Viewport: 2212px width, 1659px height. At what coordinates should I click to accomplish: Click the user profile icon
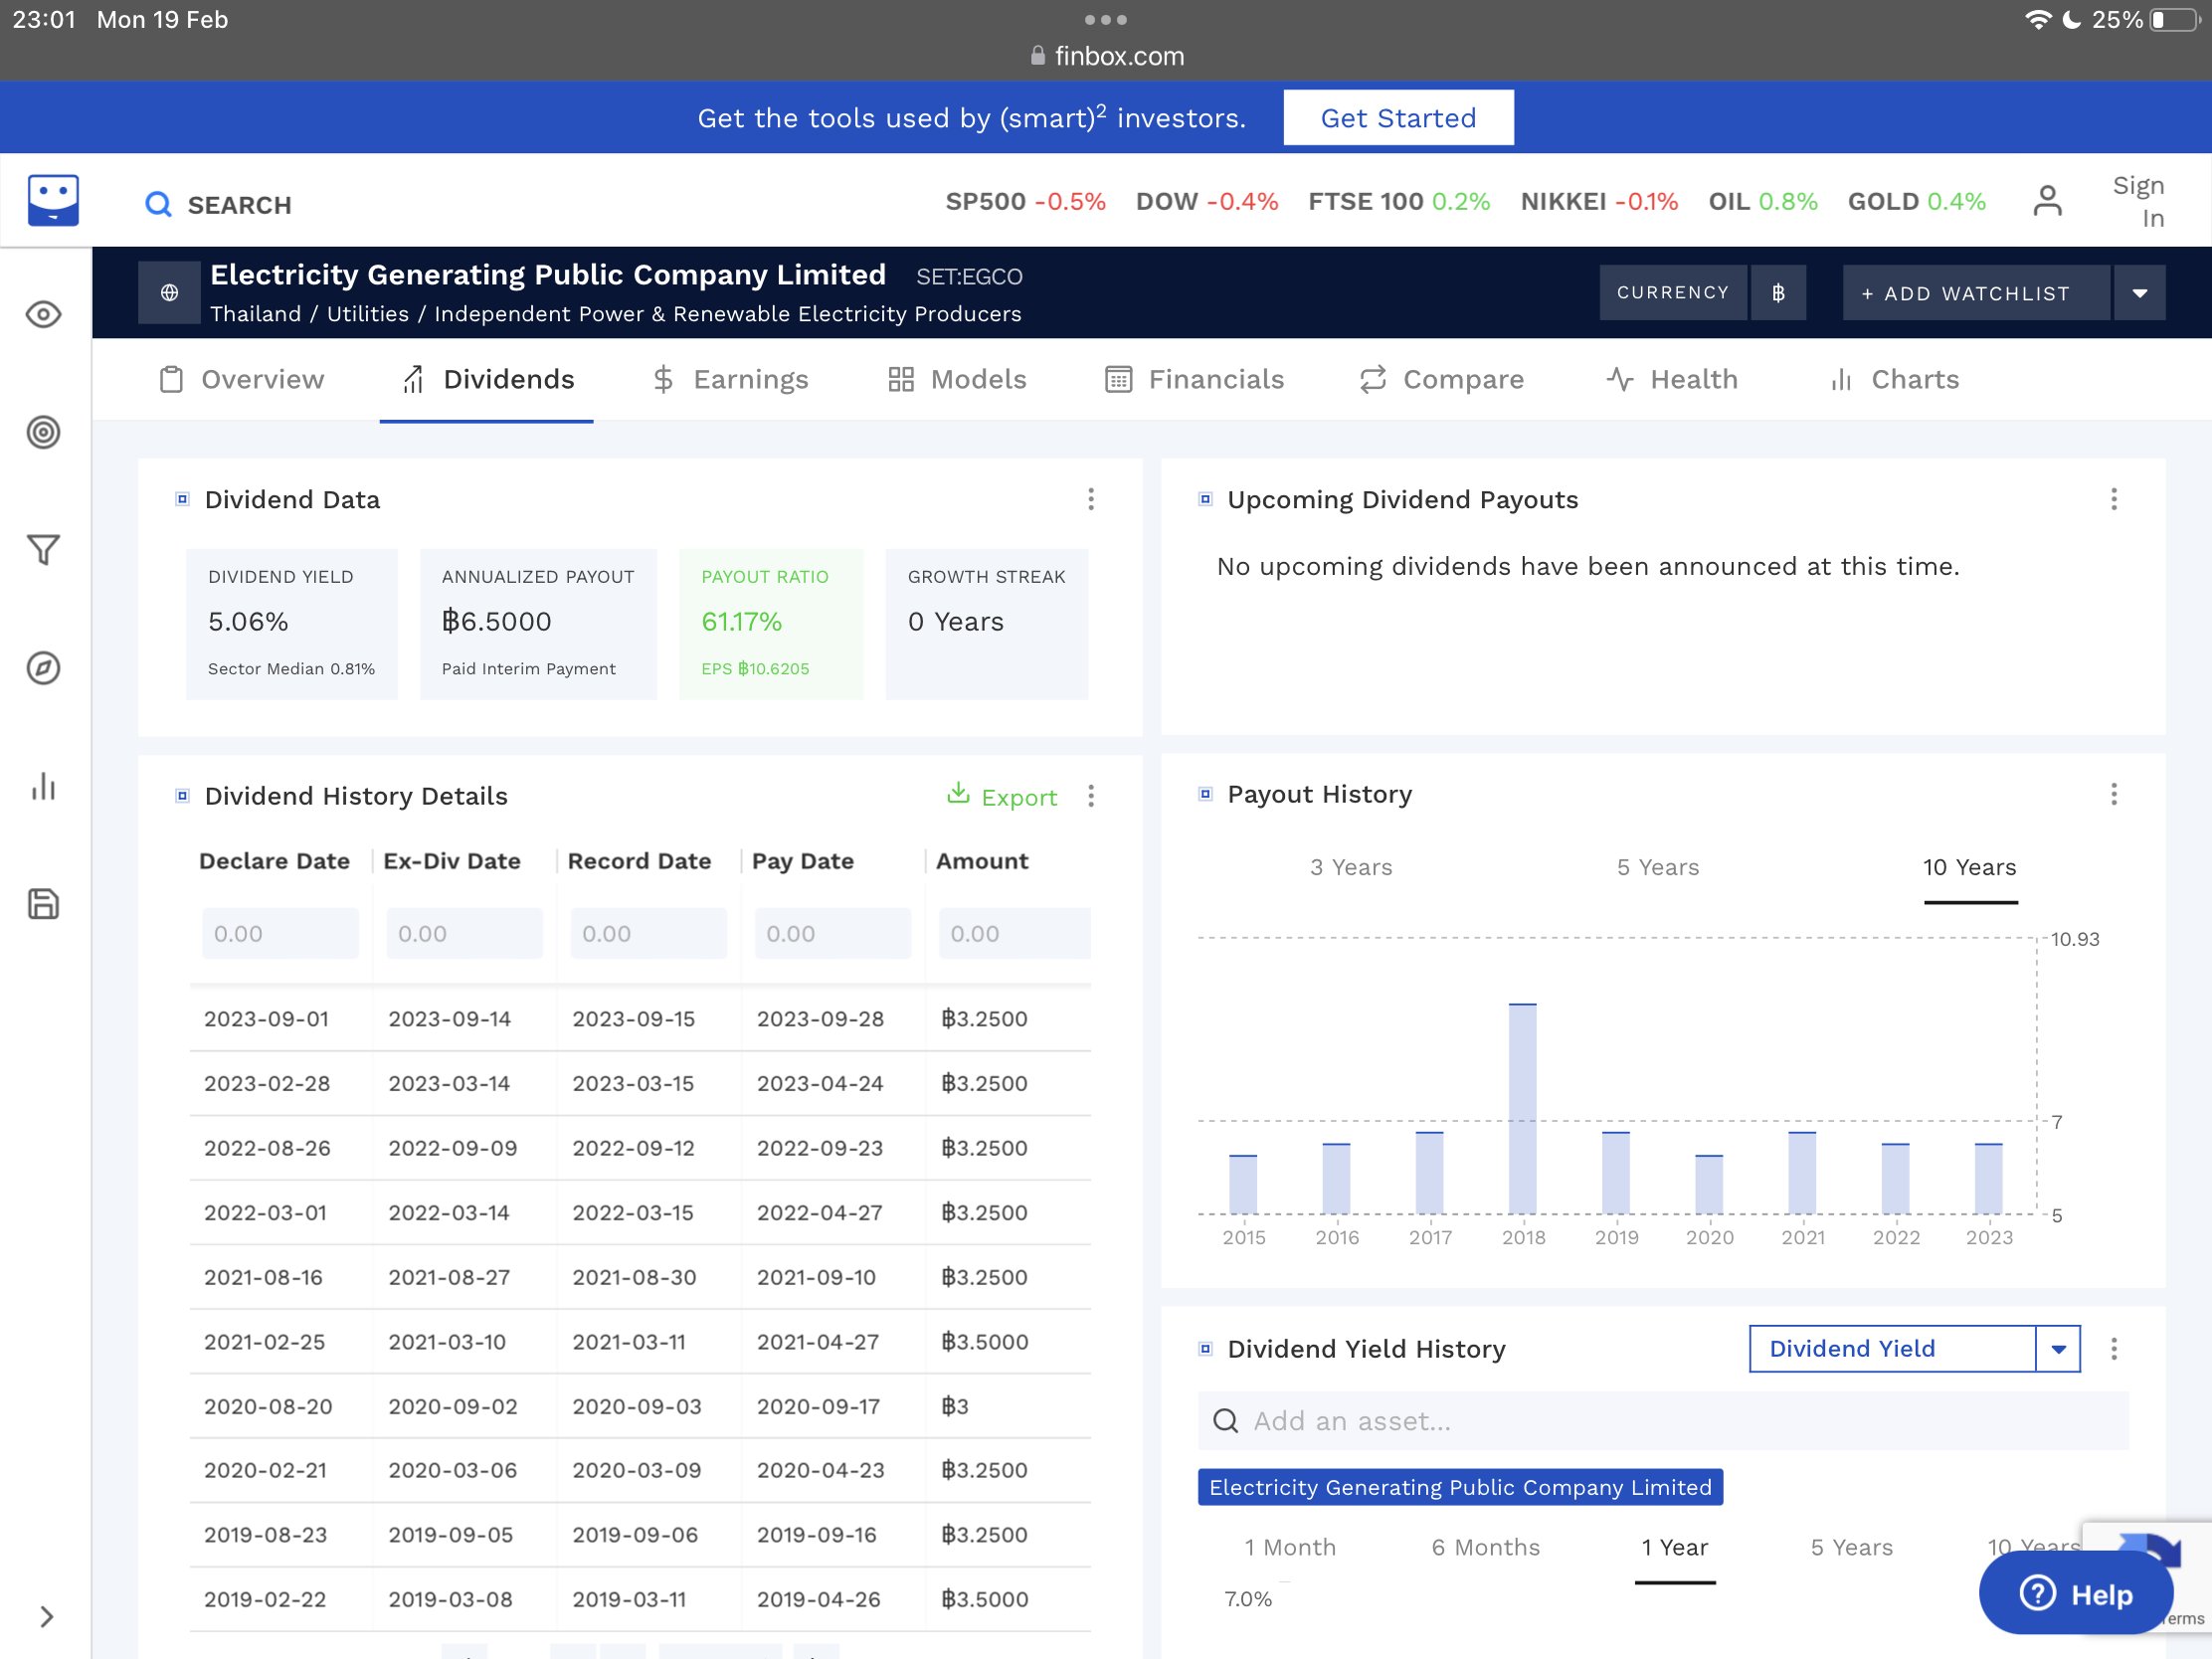pos(2047,201)
